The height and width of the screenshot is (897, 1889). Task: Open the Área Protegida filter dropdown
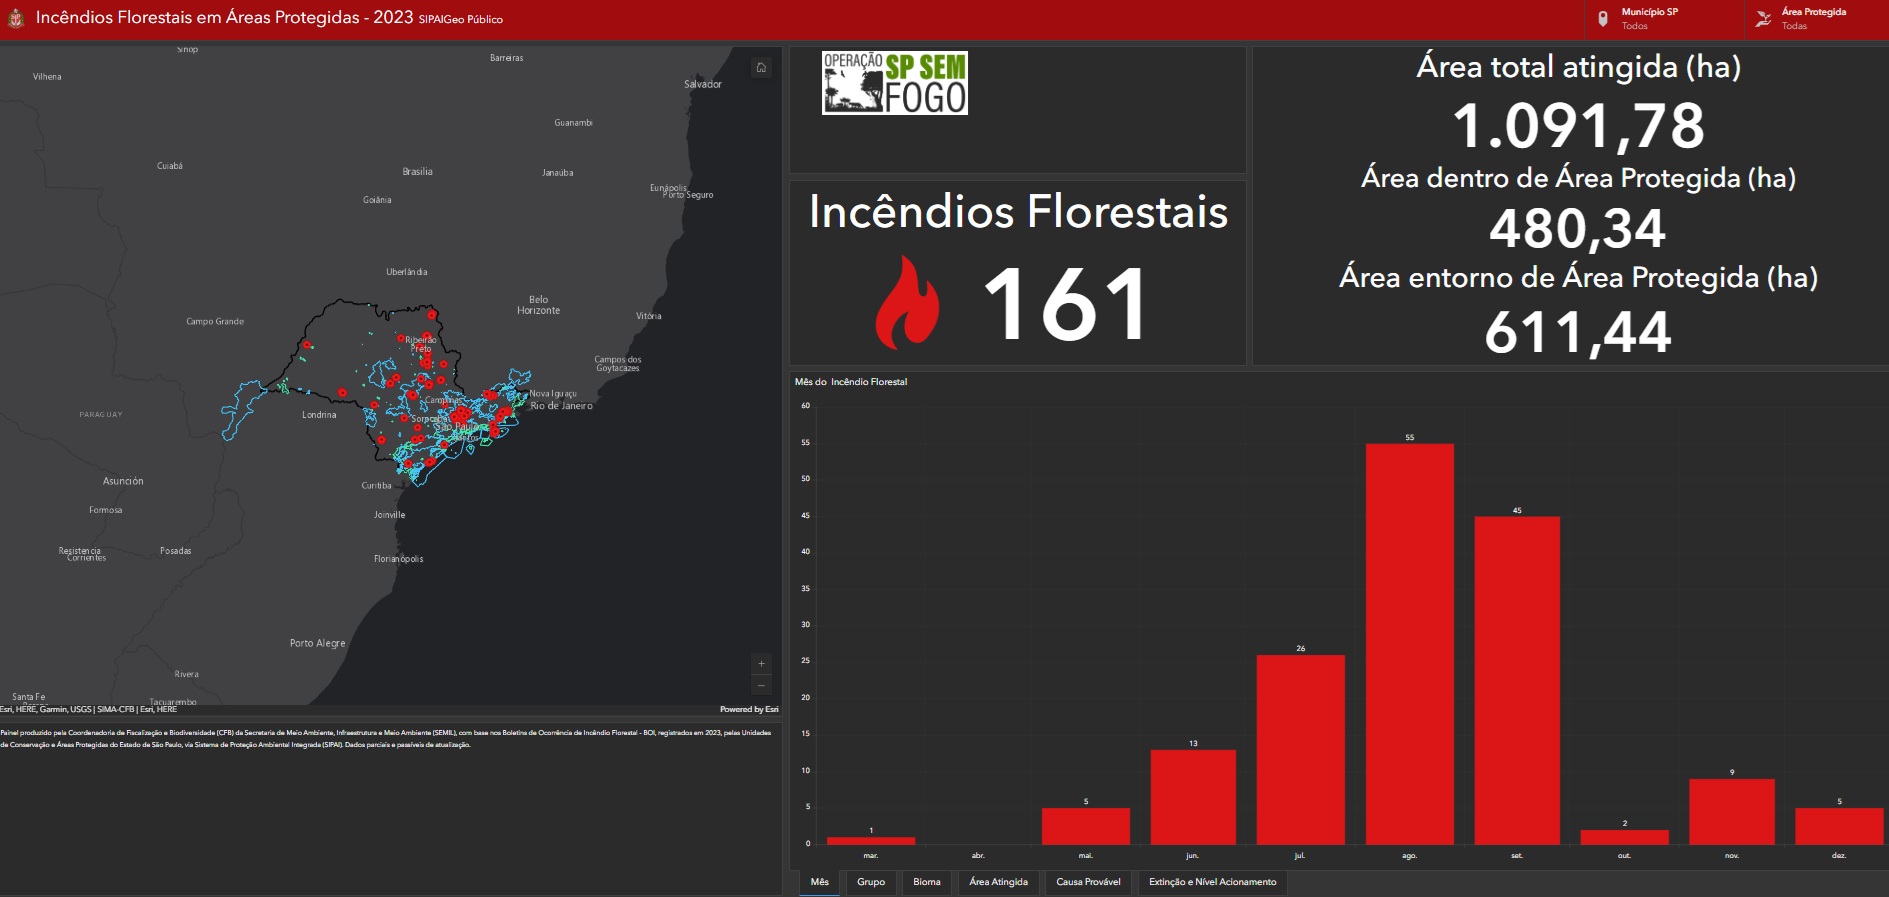coord(1816,19)
